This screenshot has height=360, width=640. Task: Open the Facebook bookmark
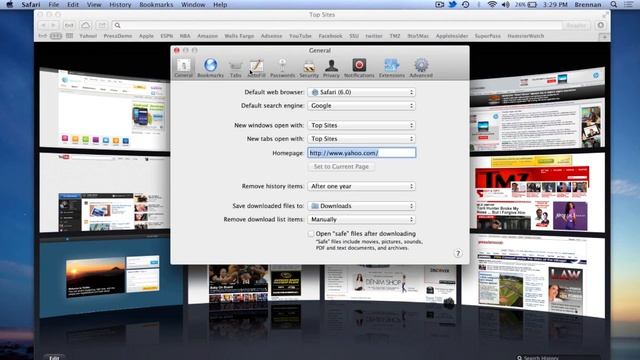(x=330, y=36)
